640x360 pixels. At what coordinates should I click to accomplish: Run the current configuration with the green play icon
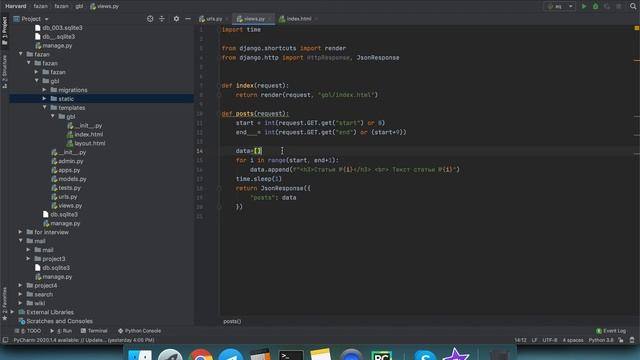coord(584,6)
